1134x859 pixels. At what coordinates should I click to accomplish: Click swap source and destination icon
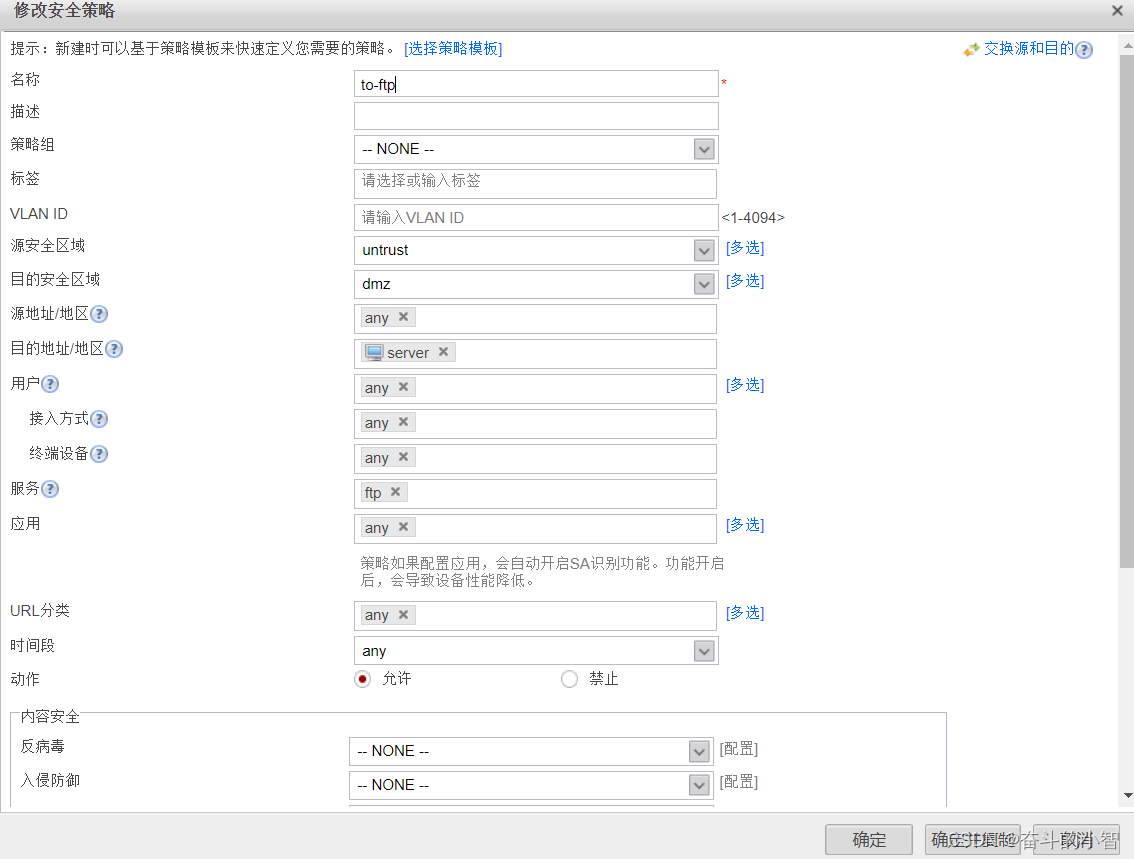point(971,49)
